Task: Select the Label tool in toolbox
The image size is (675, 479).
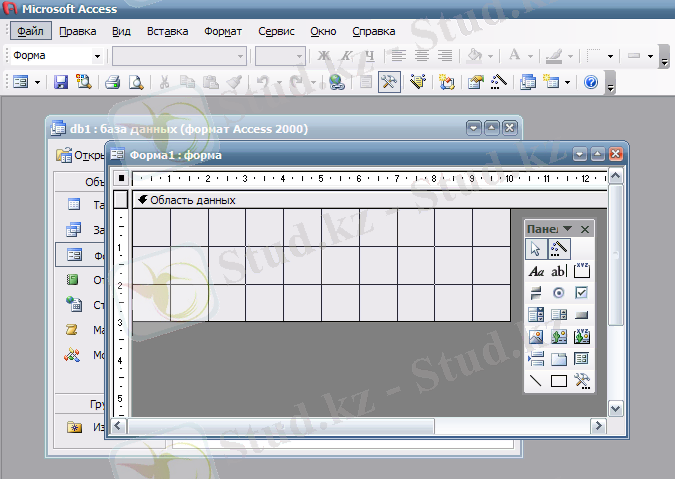Action: (x=536, y=271)
